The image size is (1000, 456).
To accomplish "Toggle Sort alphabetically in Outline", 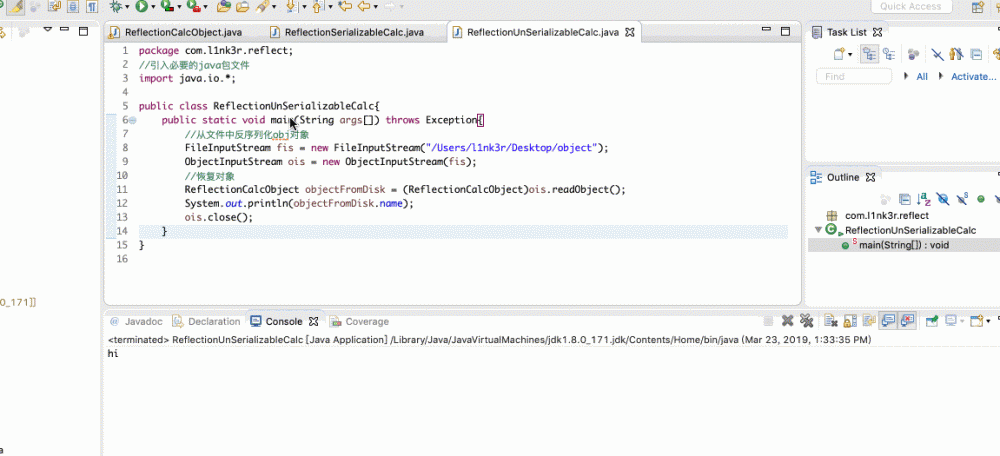I will (x=923, y=200).
